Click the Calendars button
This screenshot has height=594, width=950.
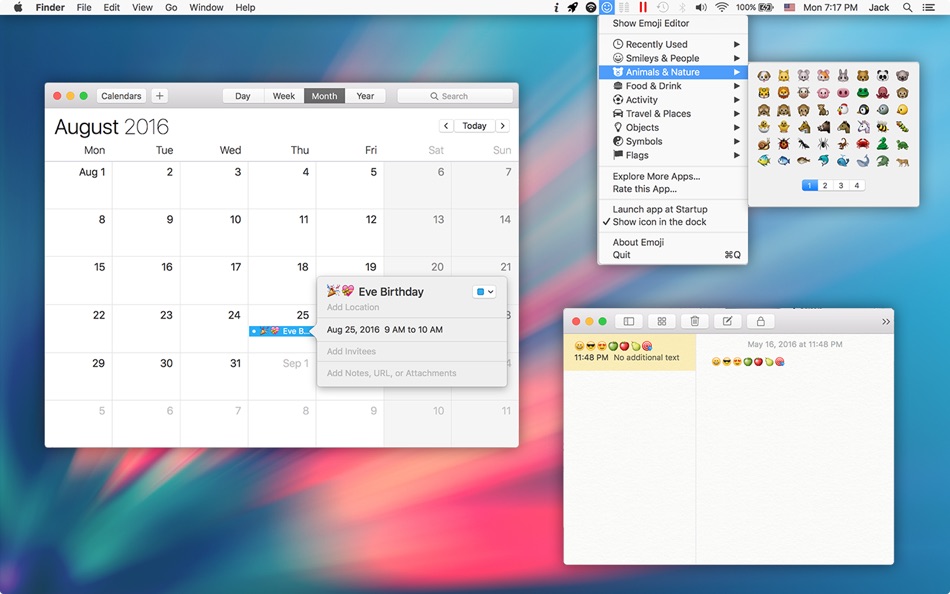point(121,96)
